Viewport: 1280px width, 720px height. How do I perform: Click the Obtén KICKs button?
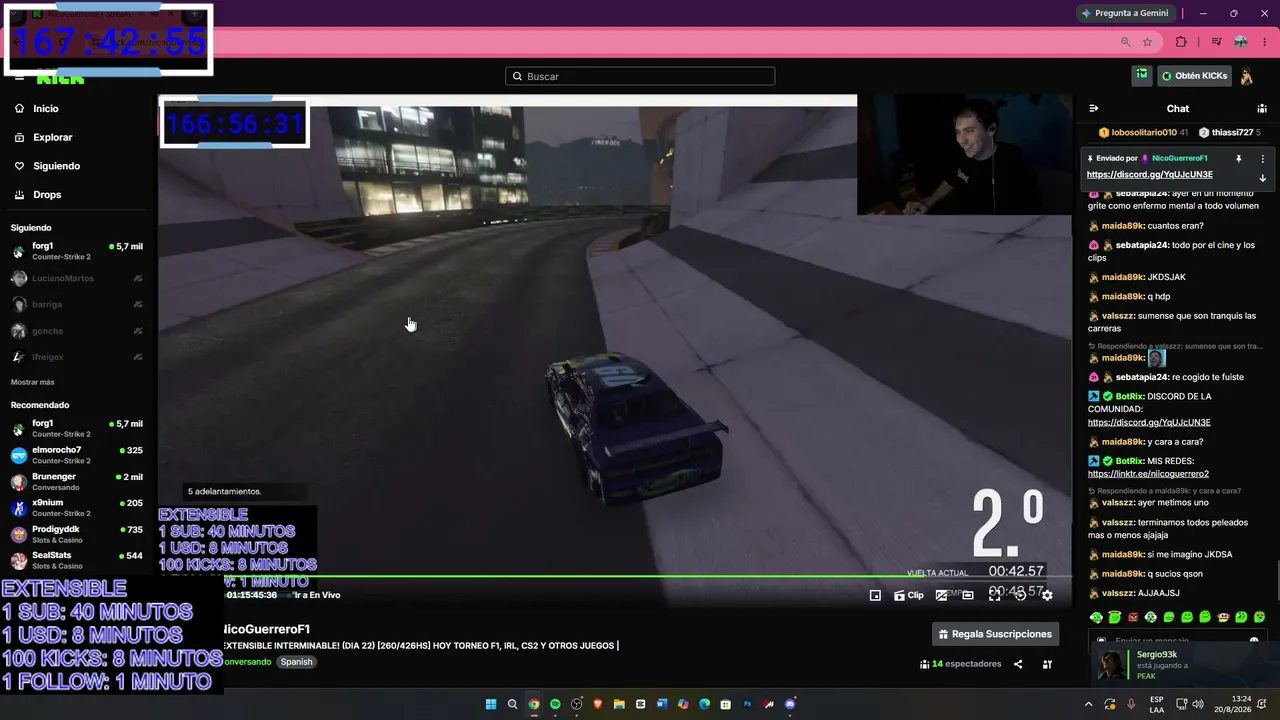1194,76
